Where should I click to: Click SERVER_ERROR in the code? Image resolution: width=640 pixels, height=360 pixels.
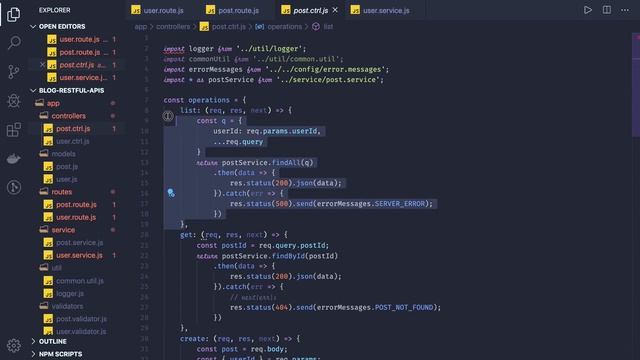(400, 204)
